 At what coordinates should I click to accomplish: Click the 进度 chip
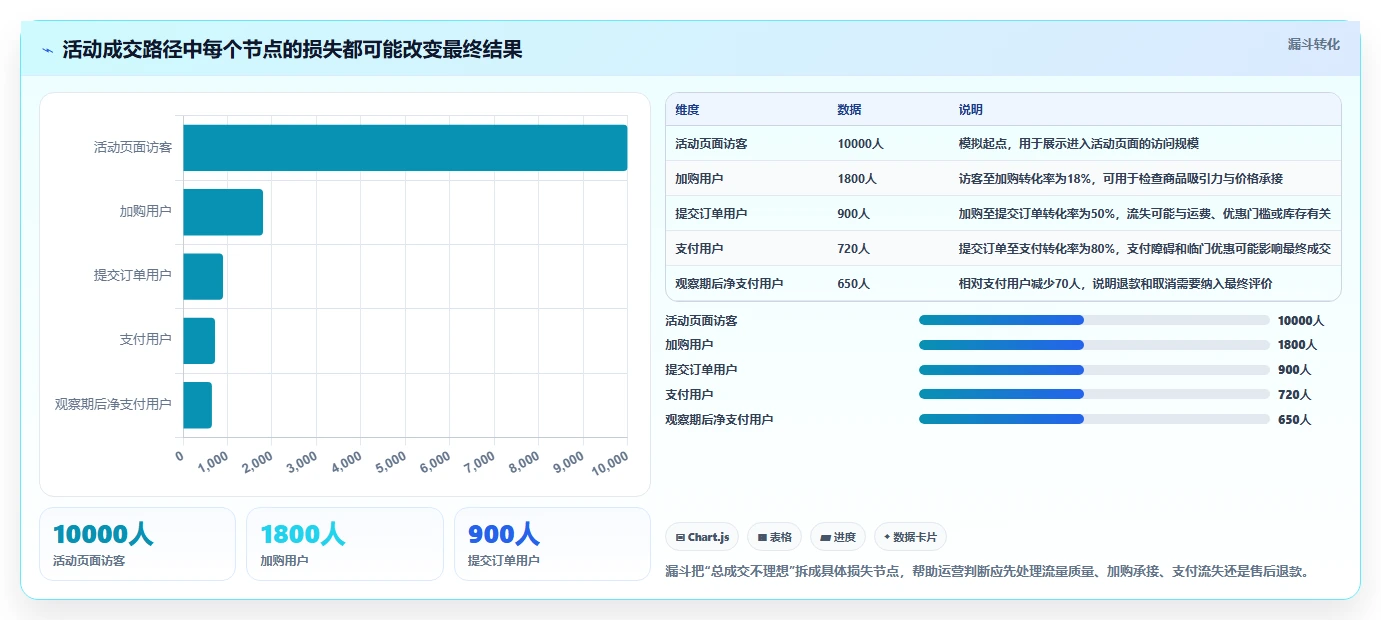[838, 537]
